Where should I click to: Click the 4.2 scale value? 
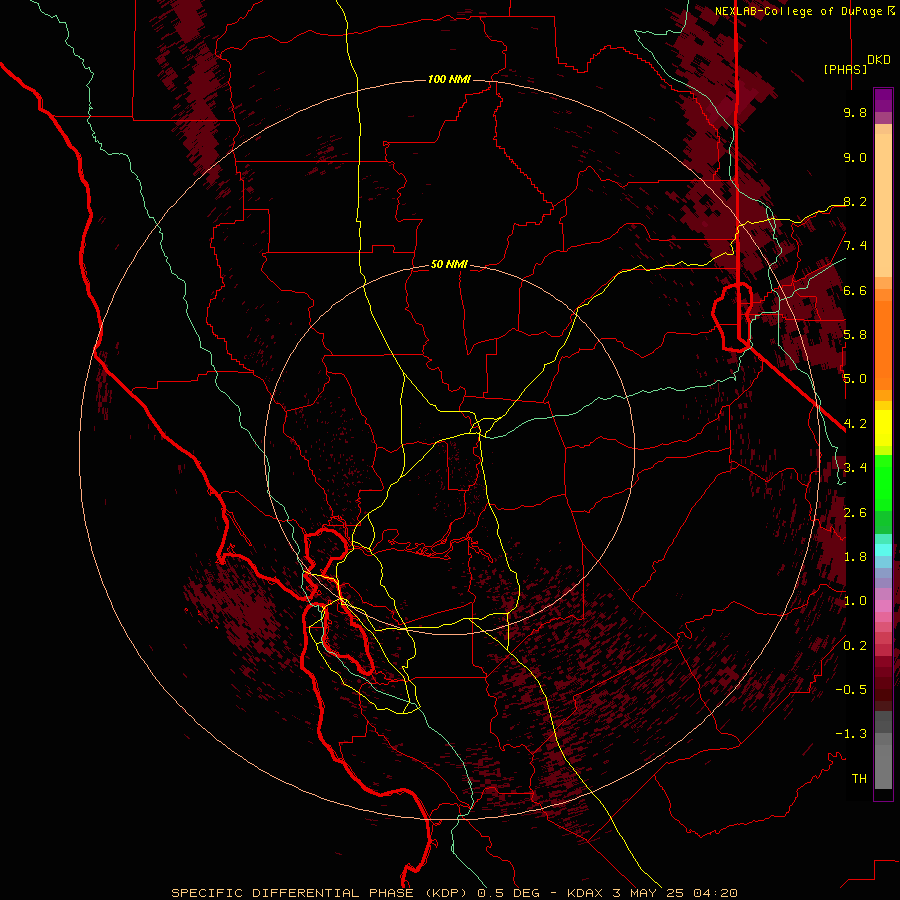click(855, 424)
